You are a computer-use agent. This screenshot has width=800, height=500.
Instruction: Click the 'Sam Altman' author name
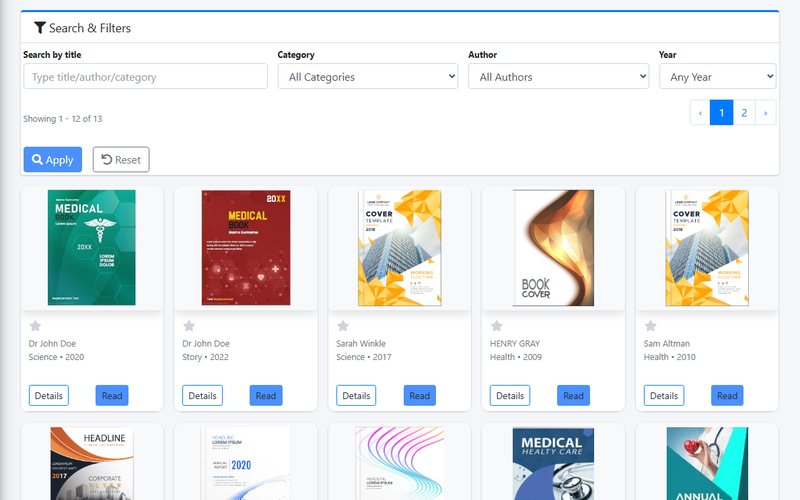coord(667,343)
